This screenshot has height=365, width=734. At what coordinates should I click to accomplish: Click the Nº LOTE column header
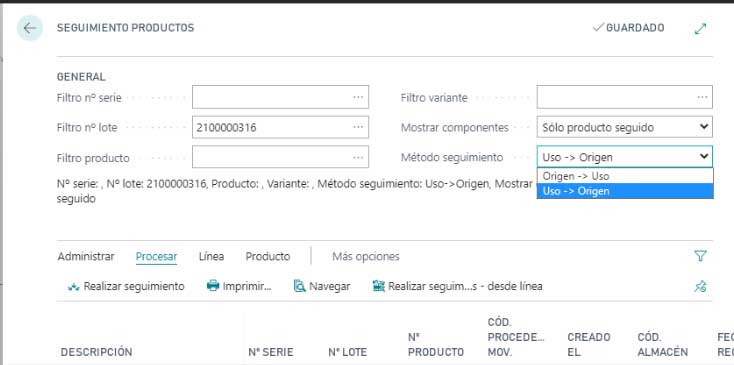click(x=347, y=352)
